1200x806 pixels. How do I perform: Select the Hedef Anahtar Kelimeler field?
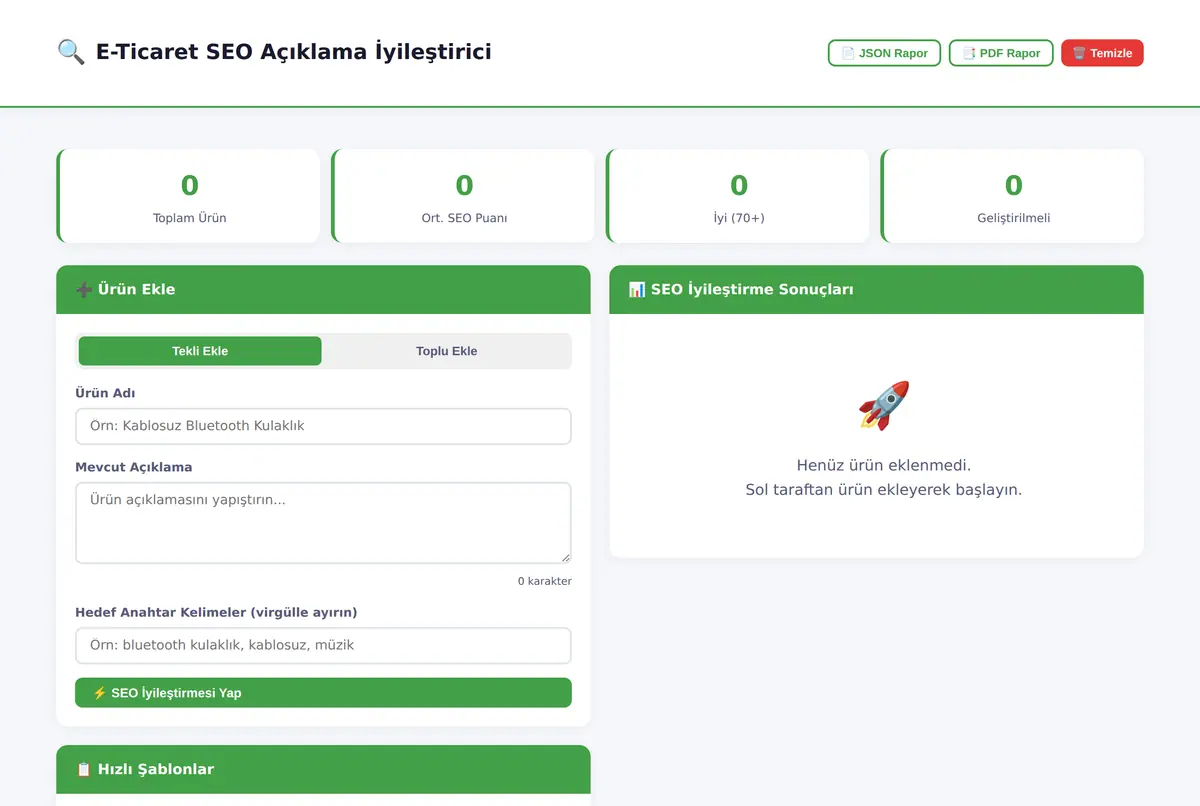pos(323,645)
